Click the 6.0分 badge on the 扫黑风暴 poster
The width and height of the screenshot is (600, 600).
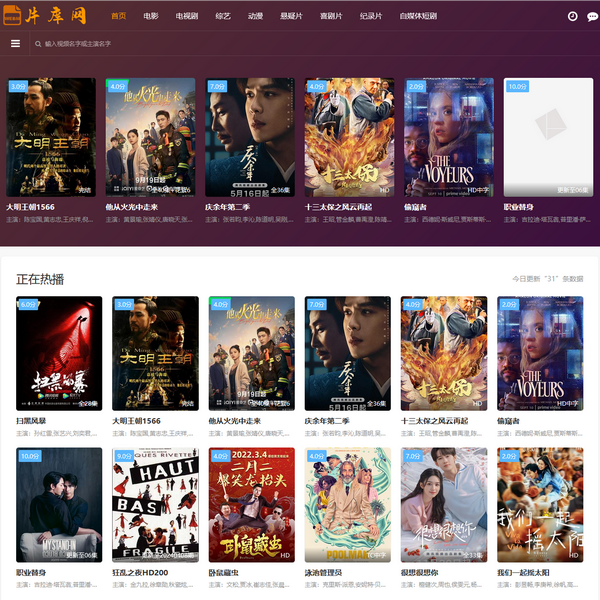coord(27,304)
